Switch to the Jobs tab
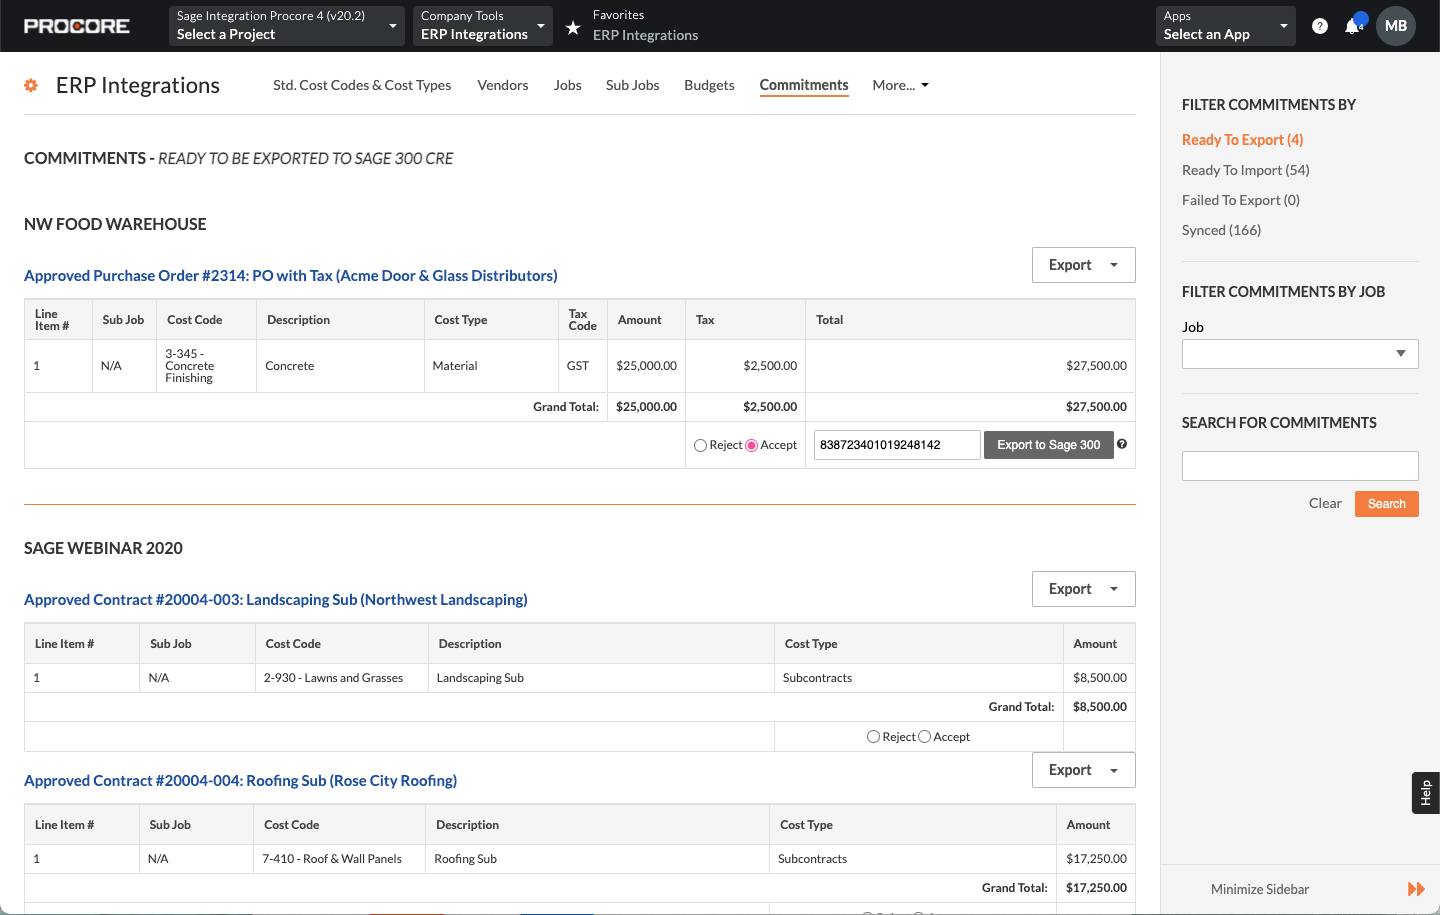The image size is (1440, 915). click(x=567, y=85)
